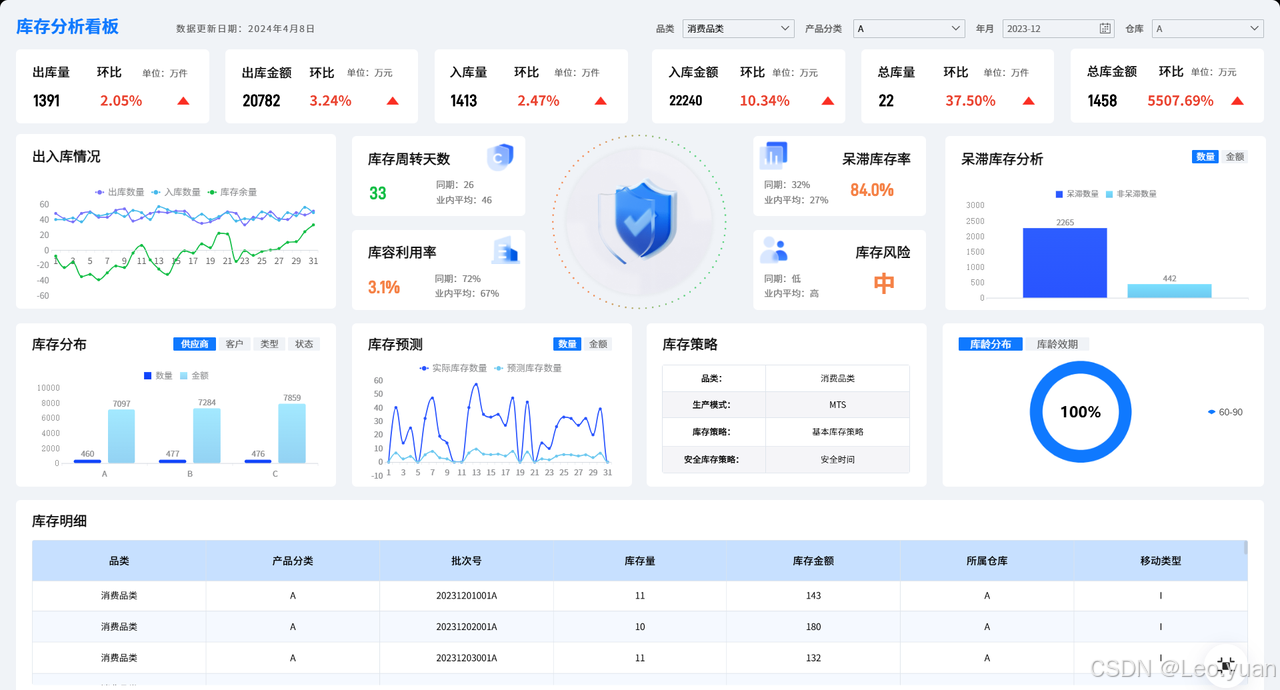Select the 类型 tab in 库存分布
The image size is (1280, 690).
pos(269,344)
